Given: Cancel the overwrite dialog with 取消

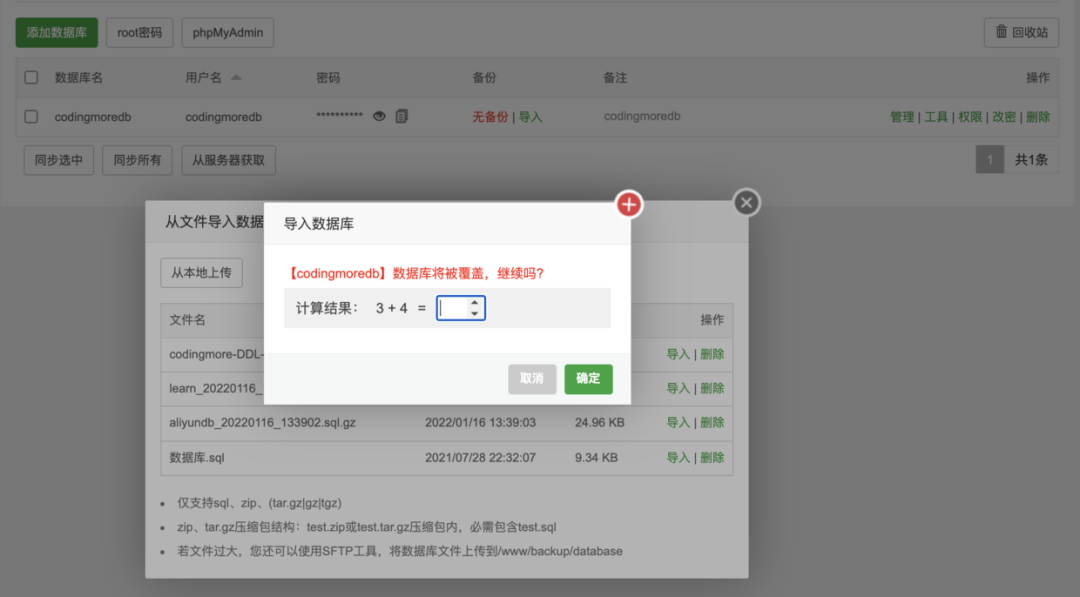Looking at the screenshot, I should pos(532,379).
